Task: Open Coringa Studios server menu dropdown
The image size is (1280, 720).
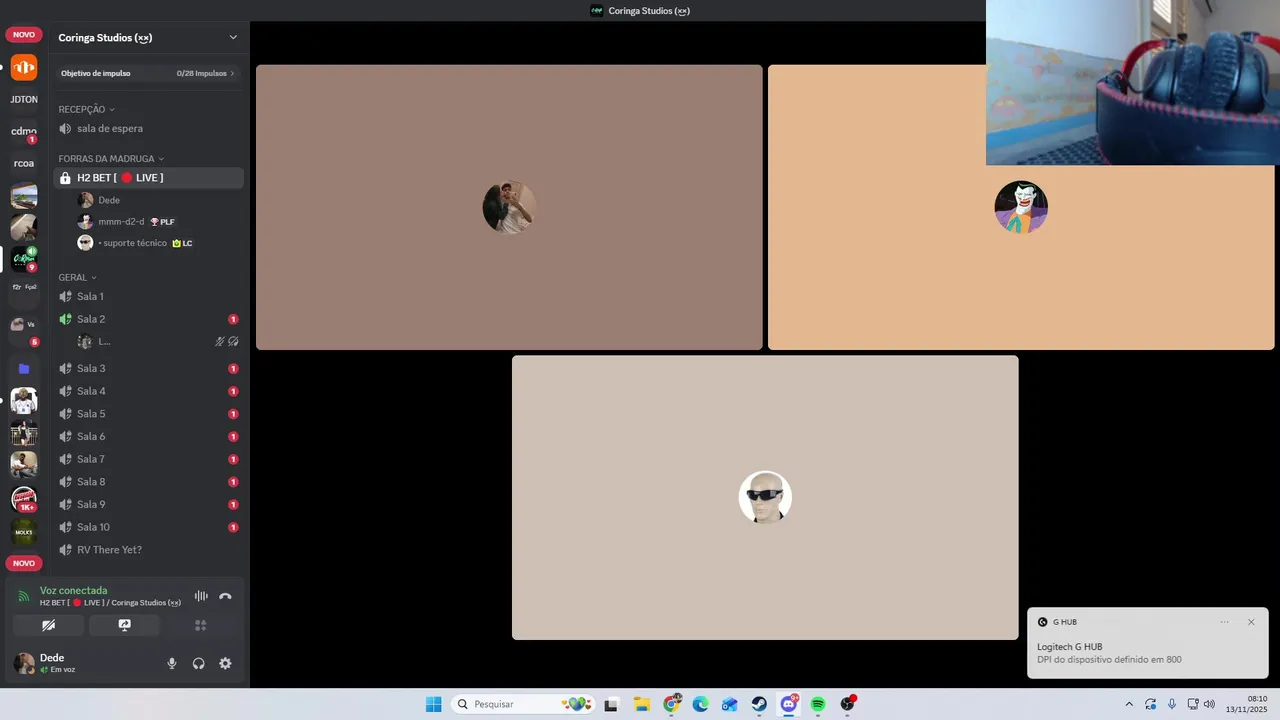Action: tap(233, 38)
